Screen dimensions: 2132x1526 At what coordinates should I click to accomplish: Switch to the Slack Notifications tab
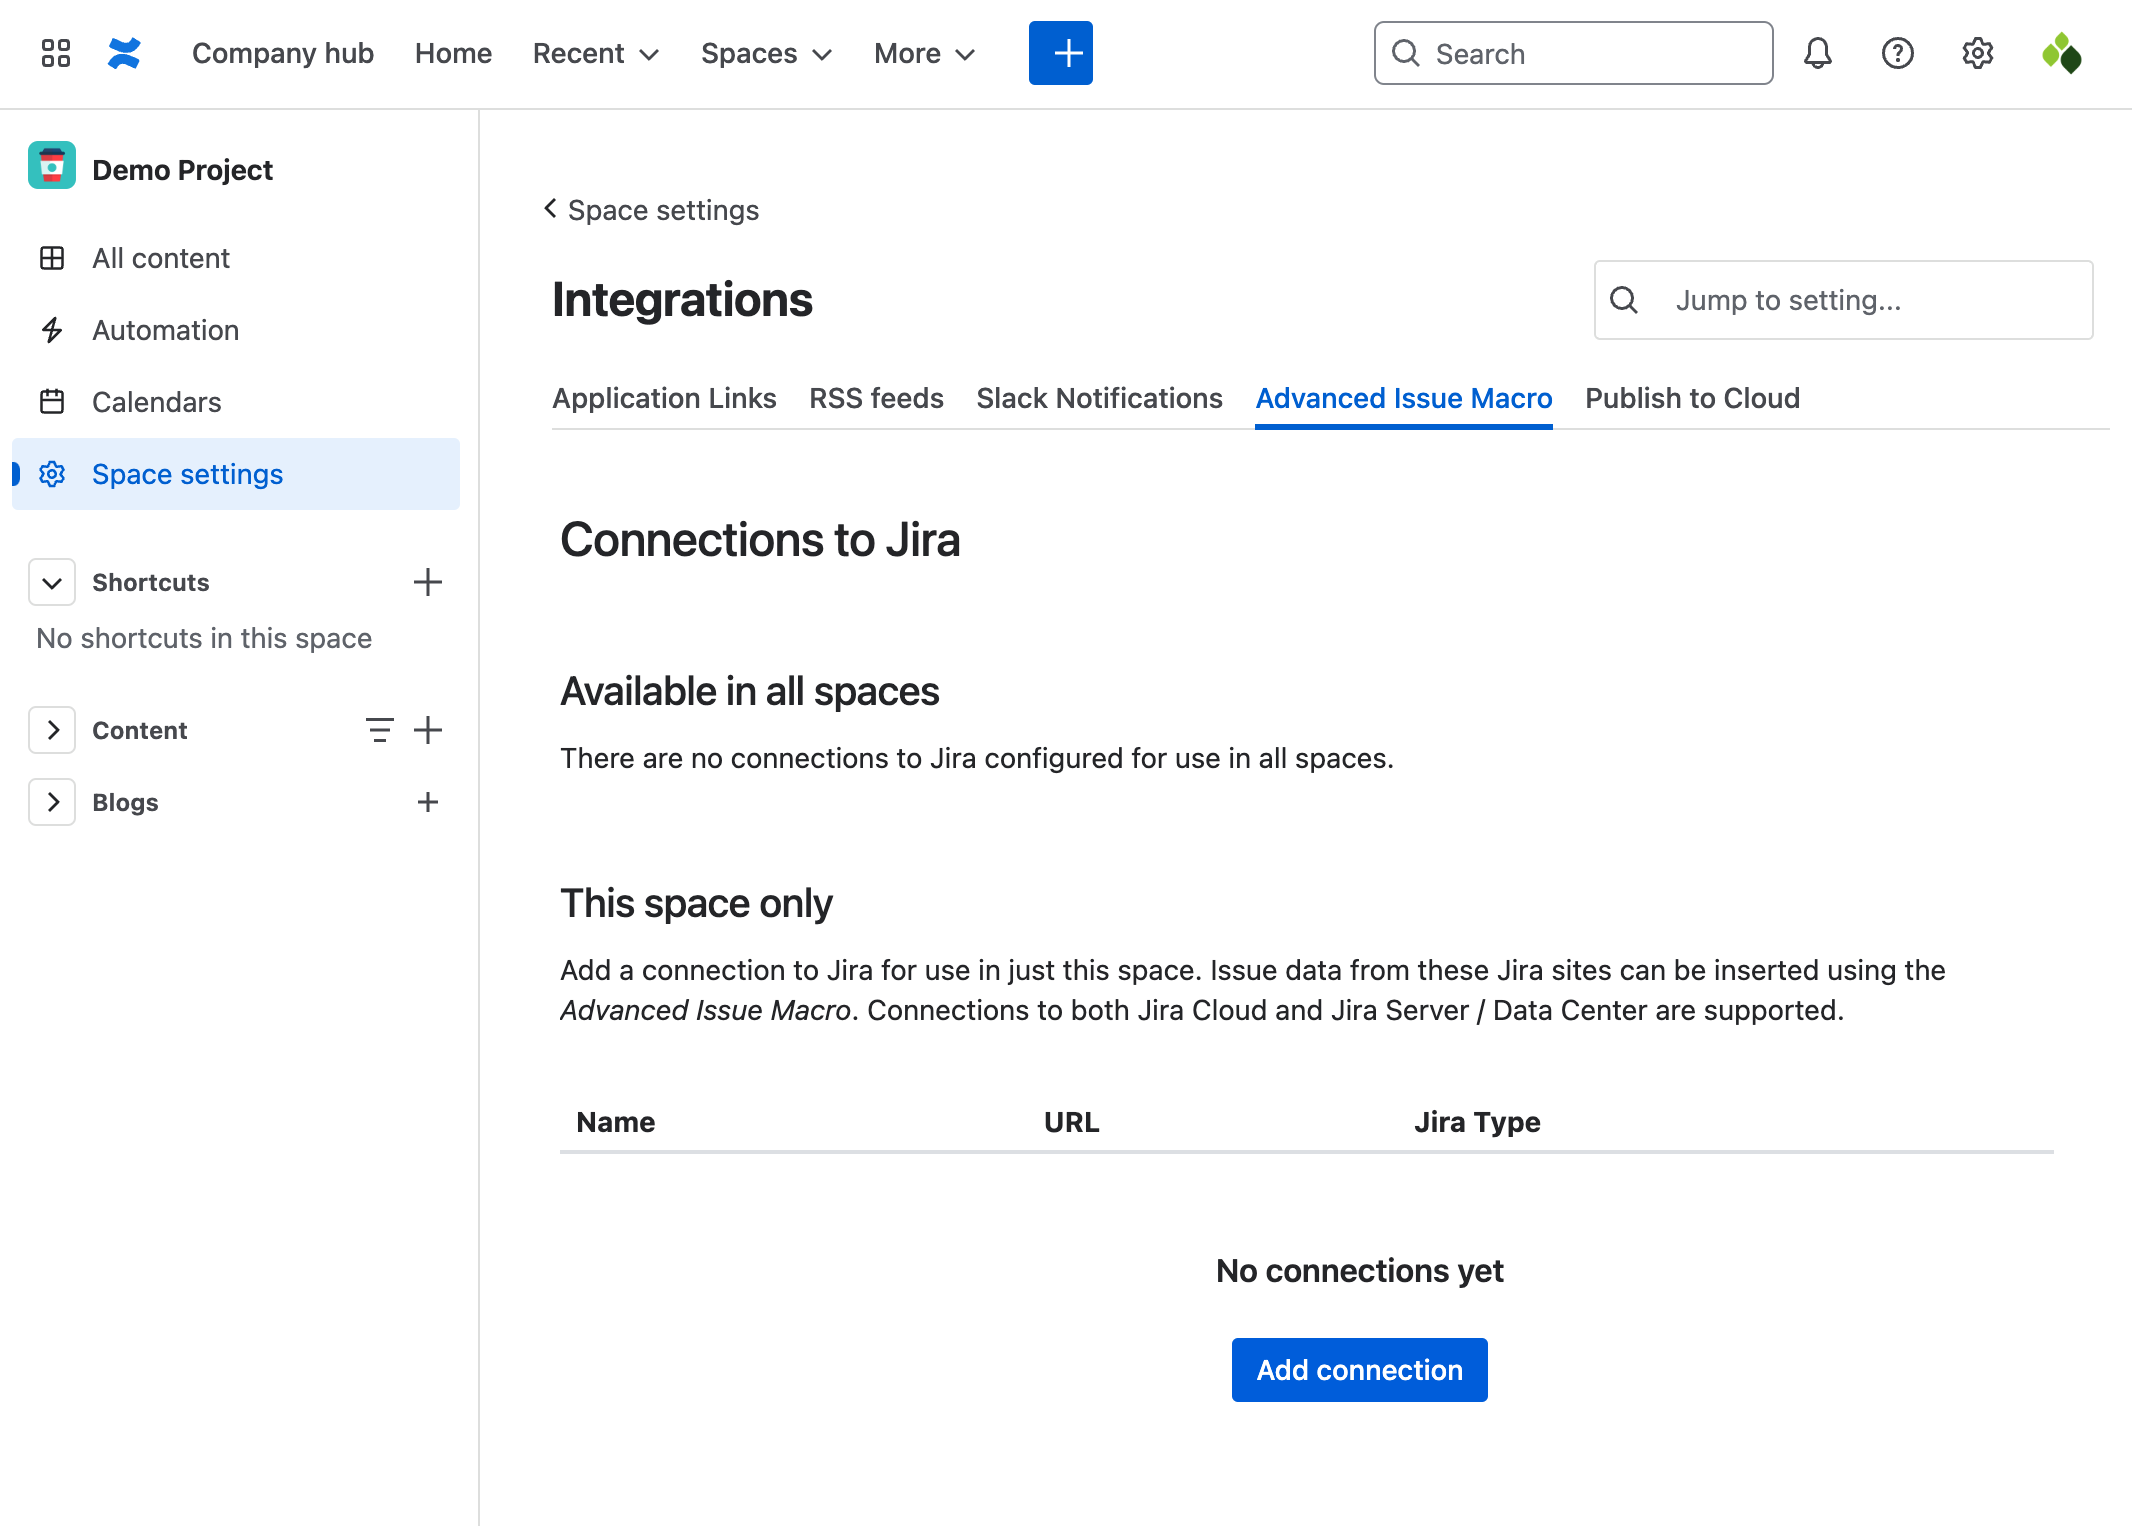coord(1099,398)
